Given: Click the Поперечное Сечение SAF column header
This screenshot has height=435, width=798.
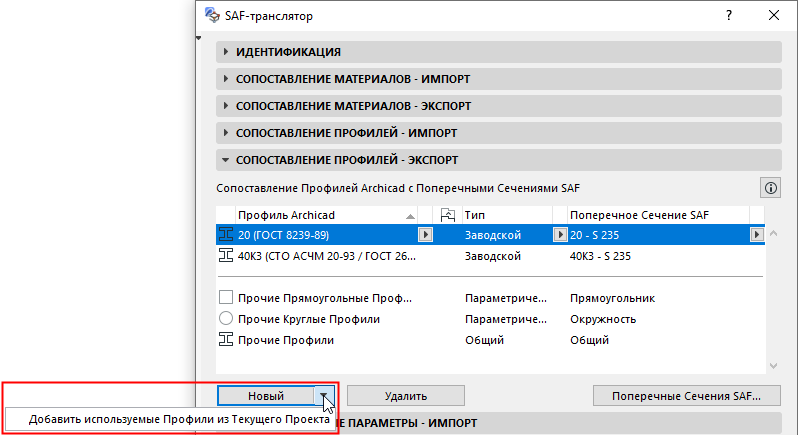Looking at the screenshot, I should (x=657, y=215).
